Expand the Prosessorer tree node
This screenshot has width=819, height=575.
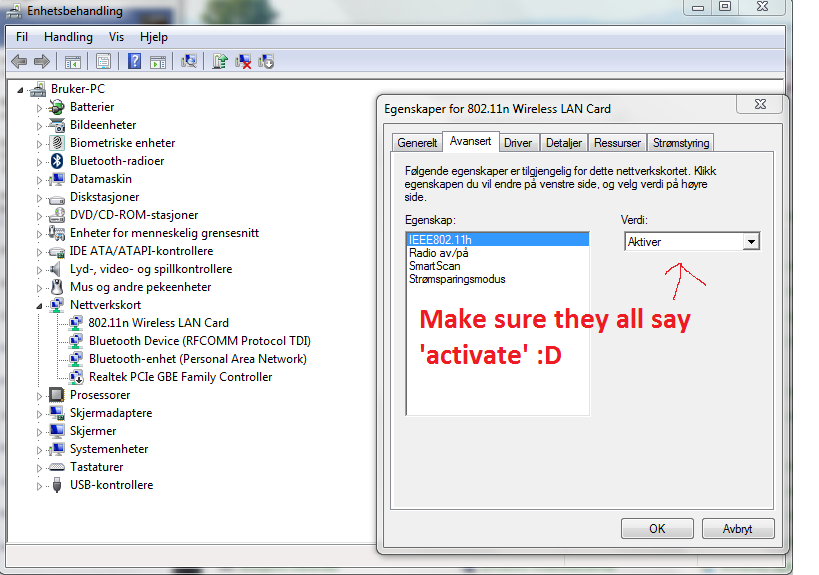pos(39,396)
